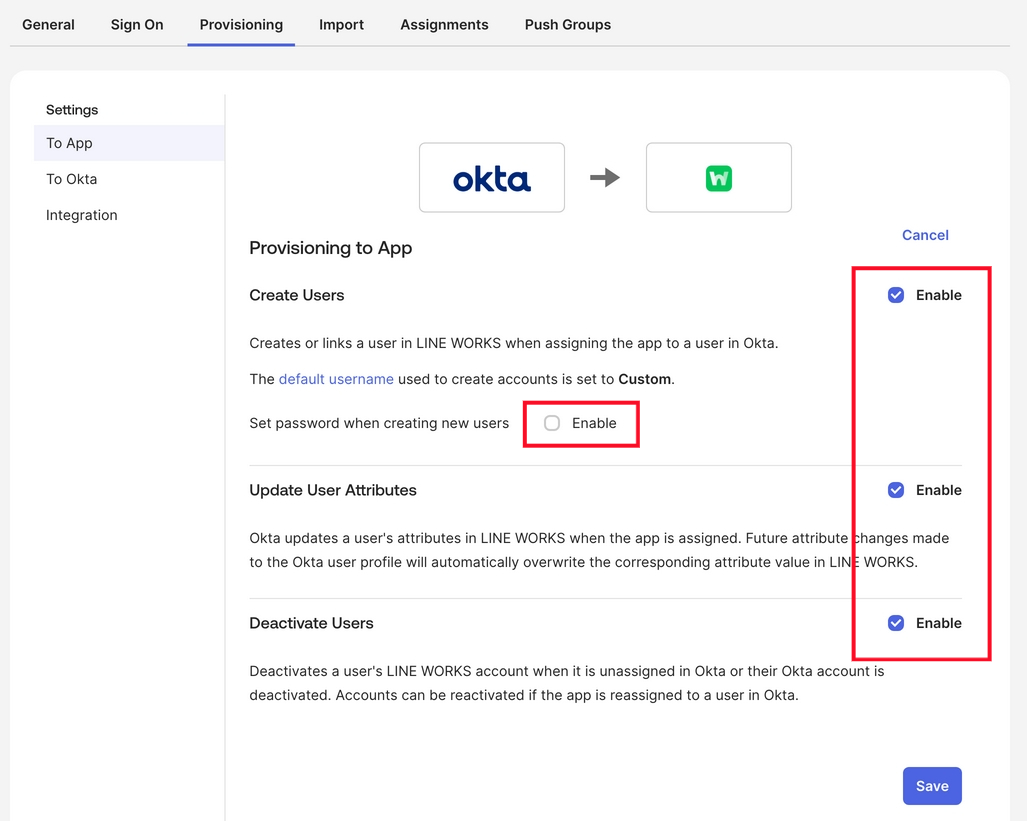The height and width of the screenshot is (821, 1027).
Task: Click the Settings sidebar heading
Action: 72,110
